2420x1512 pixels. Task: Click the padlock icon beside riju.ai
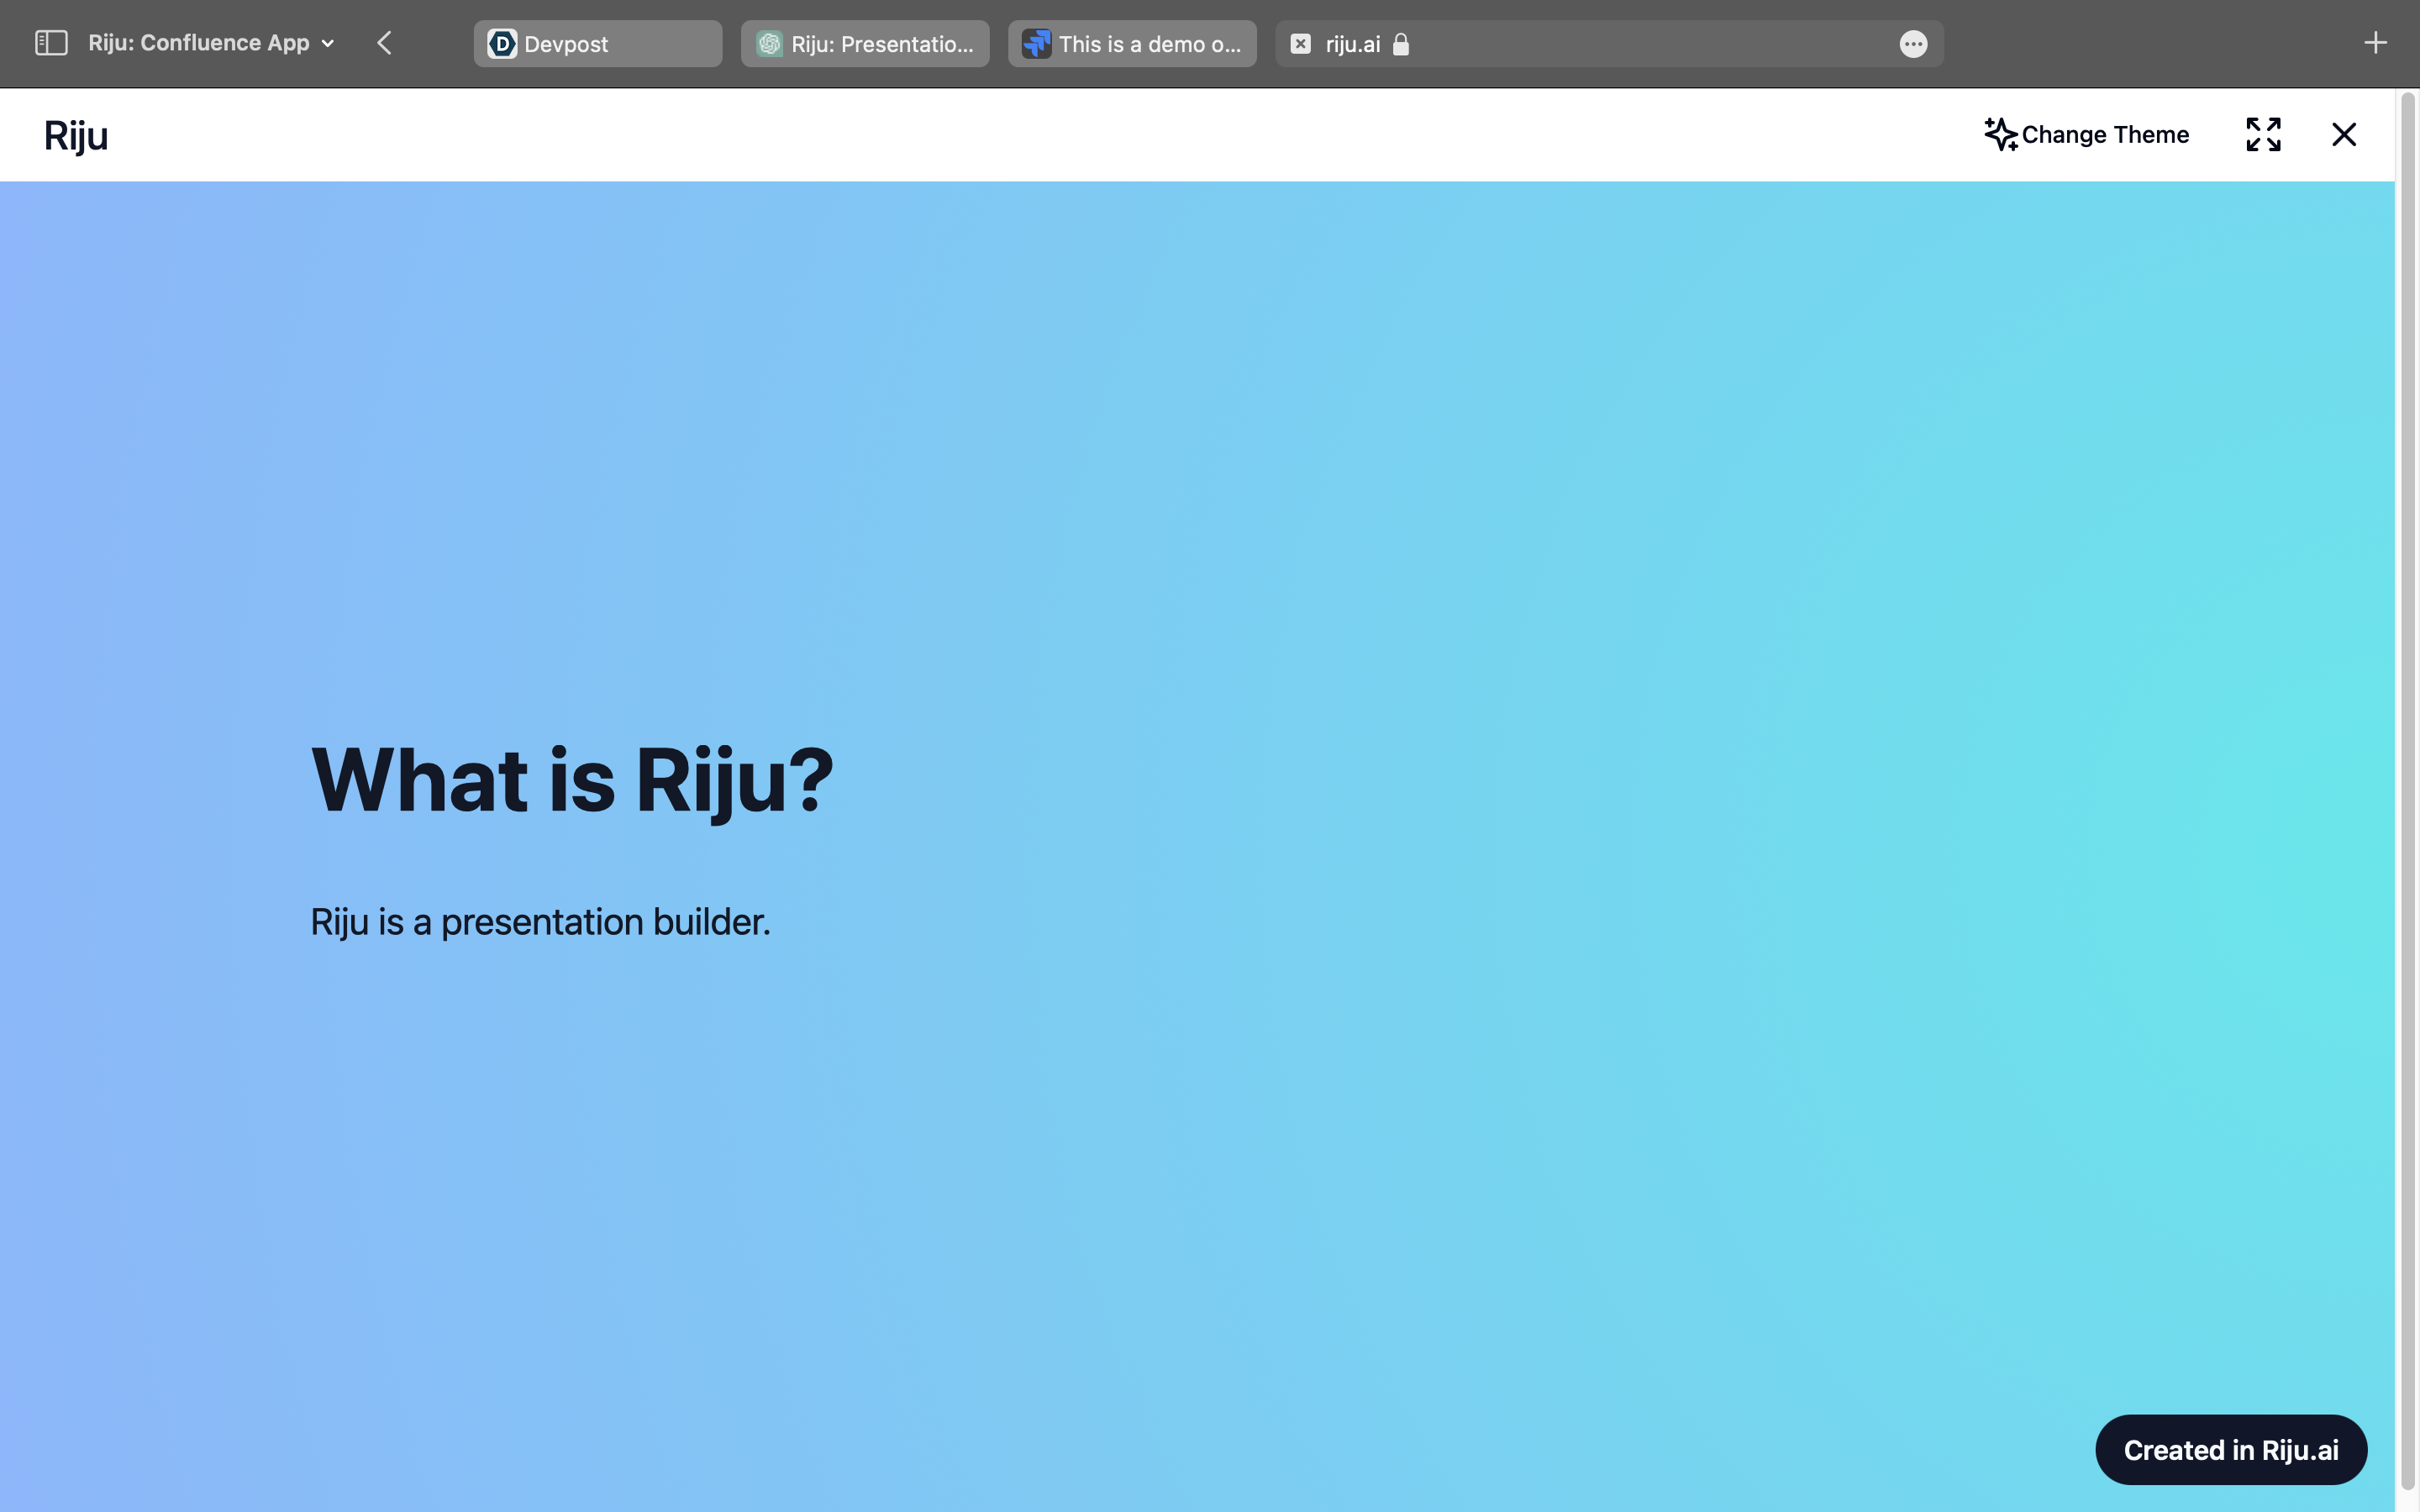pos(1401,44)
